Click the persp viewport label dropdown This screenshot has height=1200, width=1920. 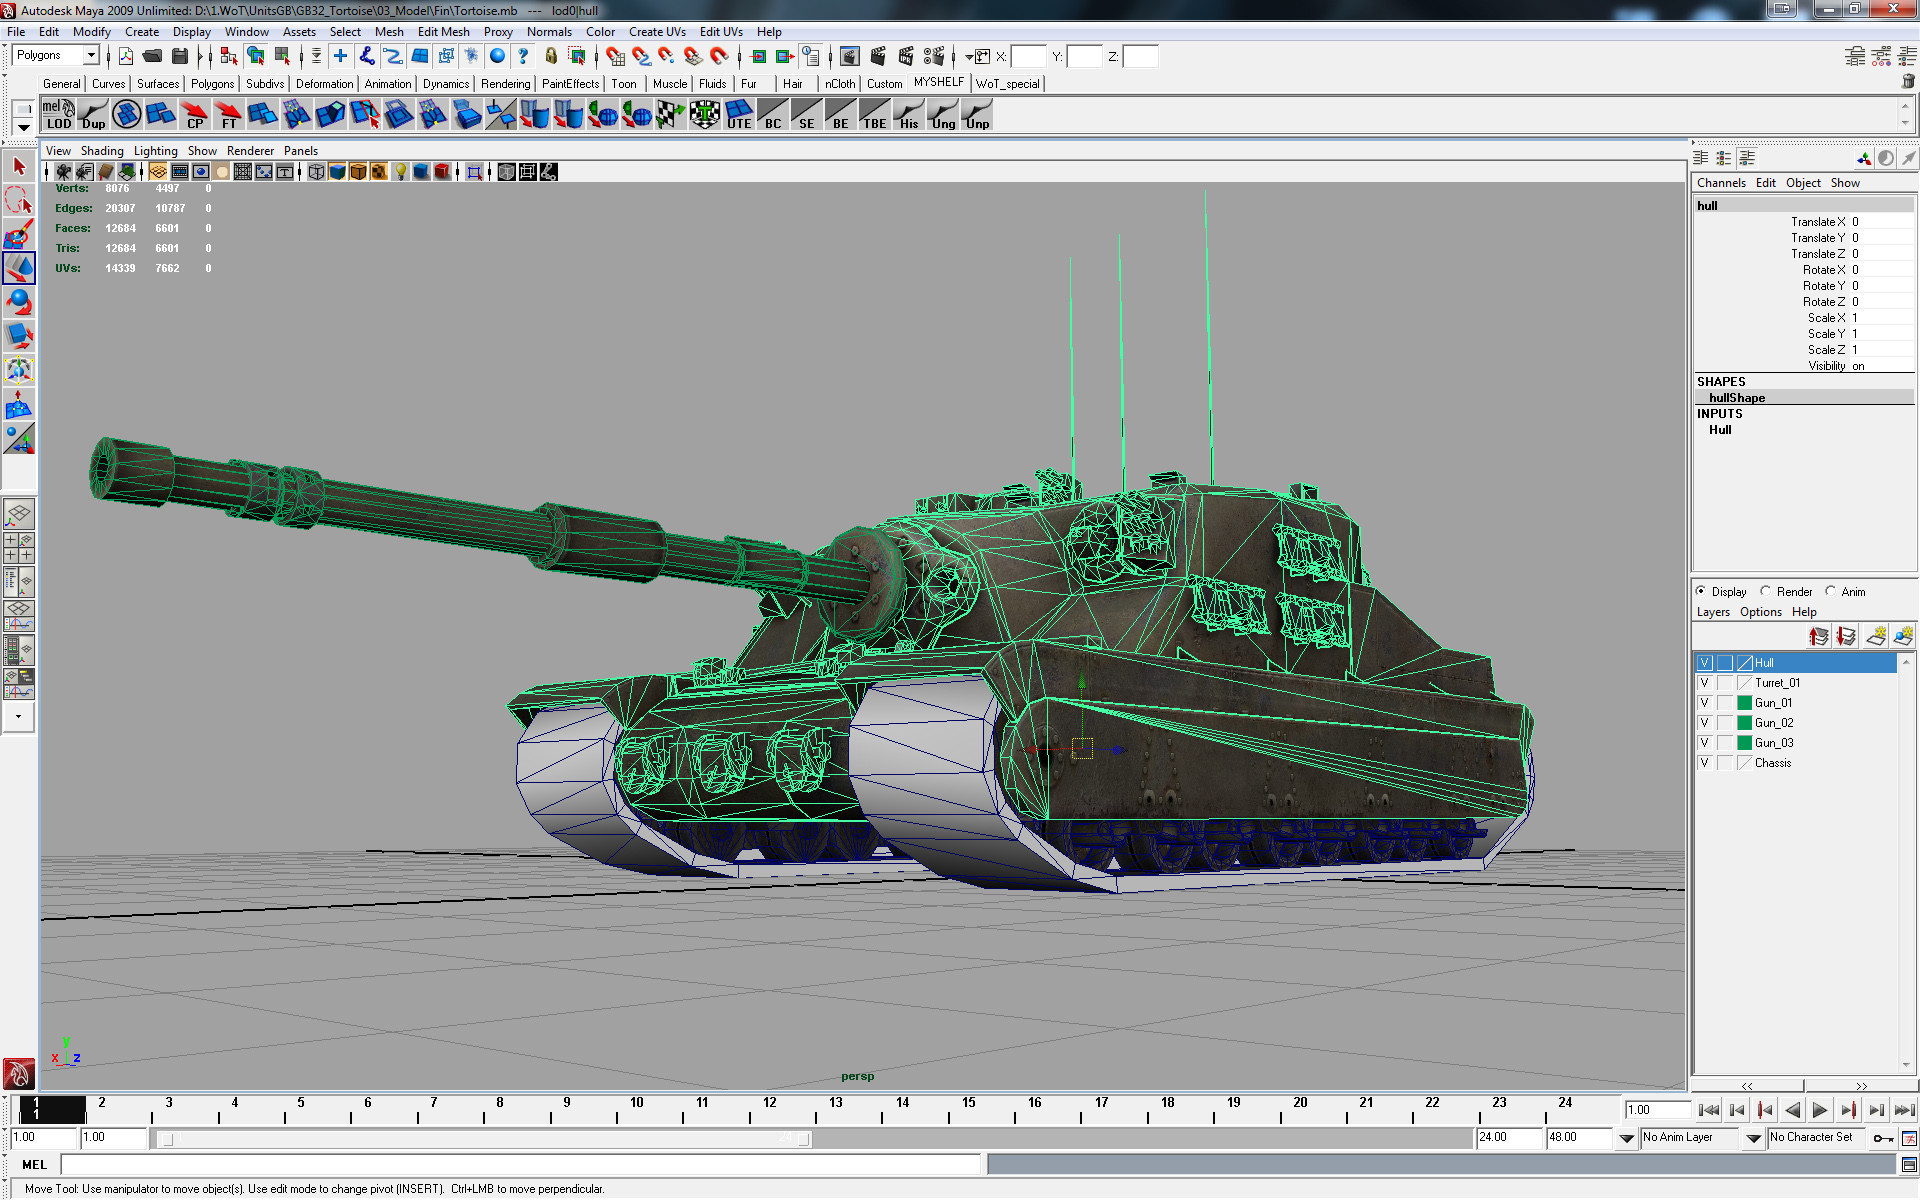tap(854, 1076)
